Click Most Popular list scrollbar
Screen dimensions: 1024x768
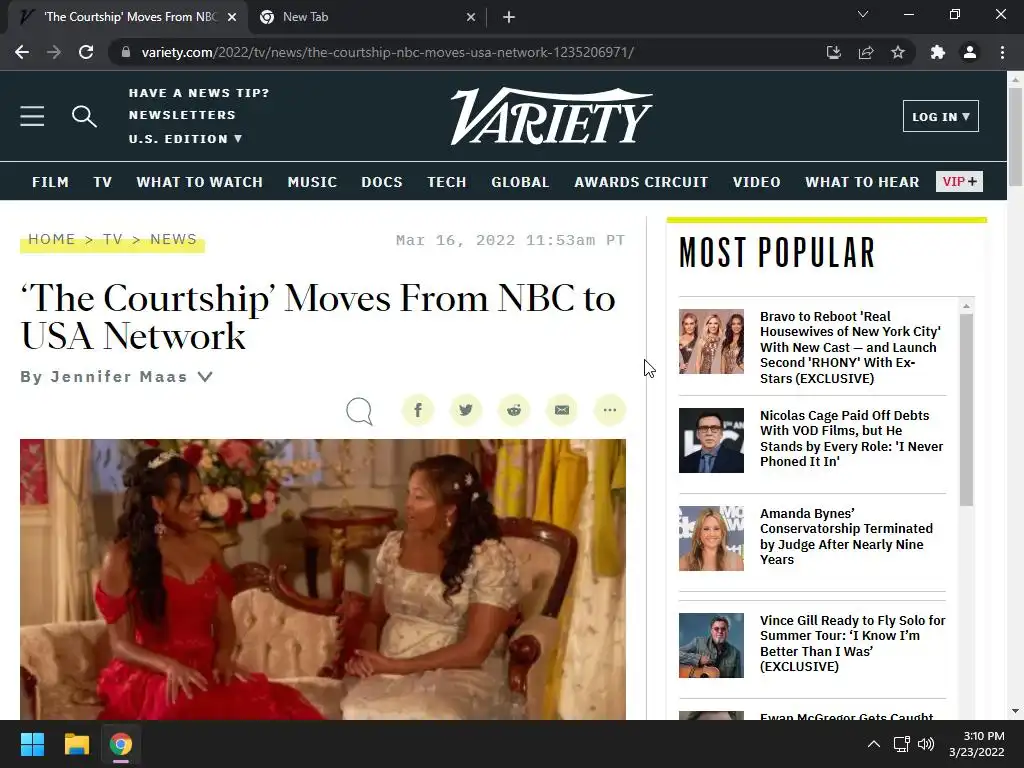pyautogui.click(x=966, y=409)
